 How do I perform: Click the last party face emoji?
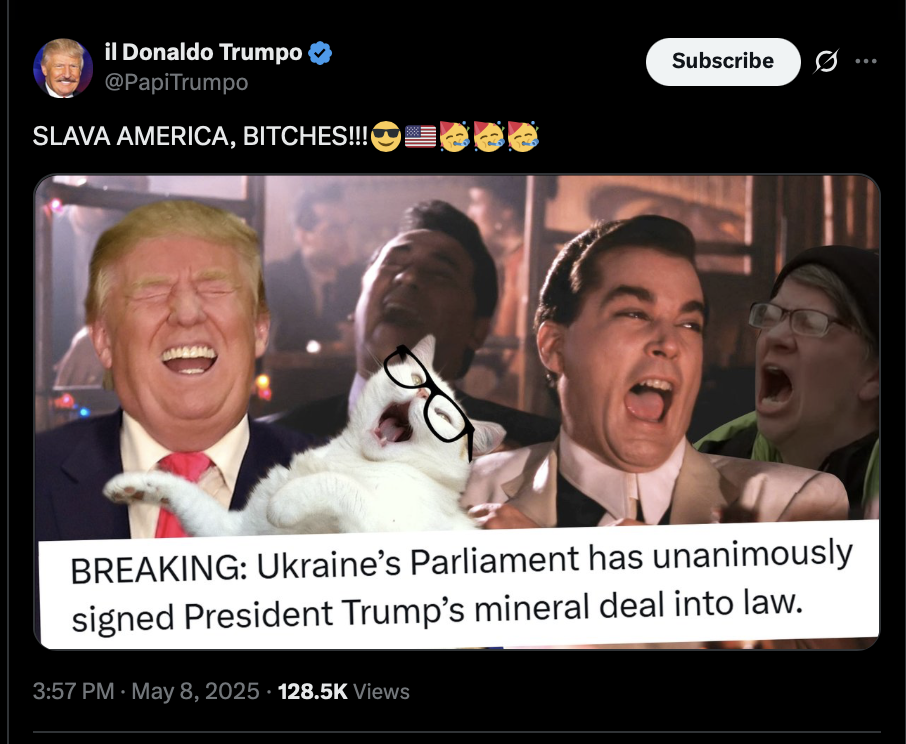pos(523,136)
